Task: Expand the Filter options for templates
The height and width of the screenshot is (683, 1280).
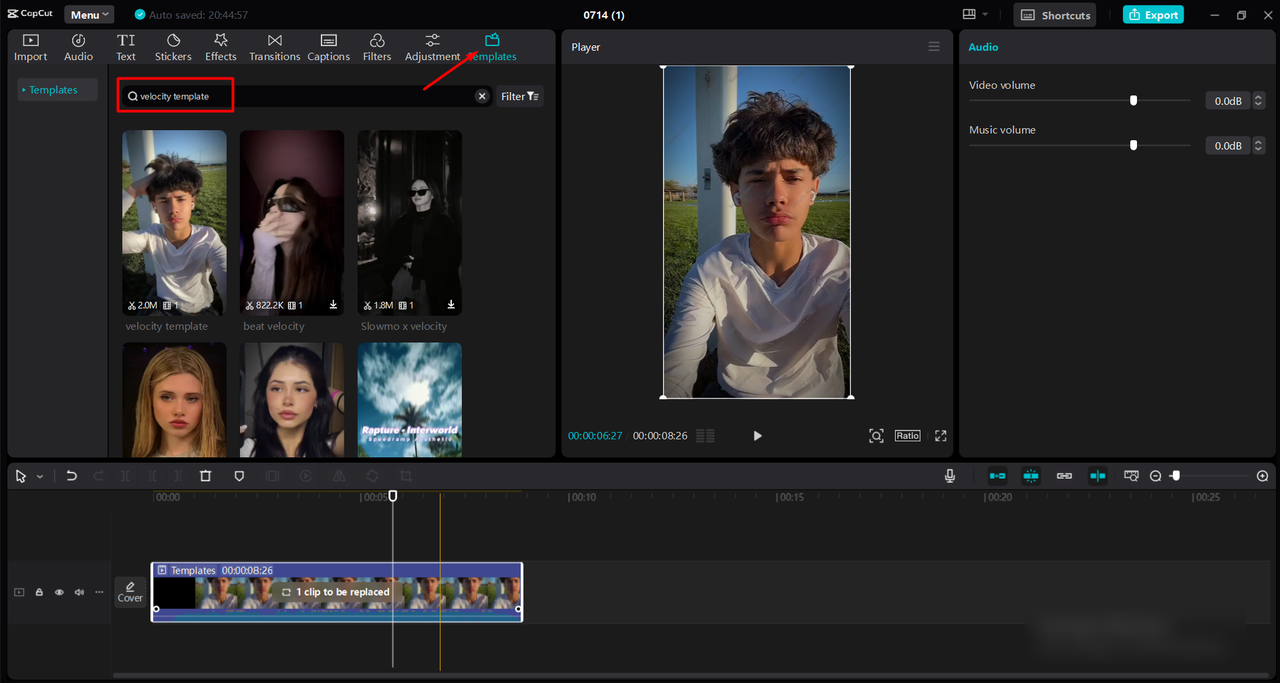Action: click(520, 96)
